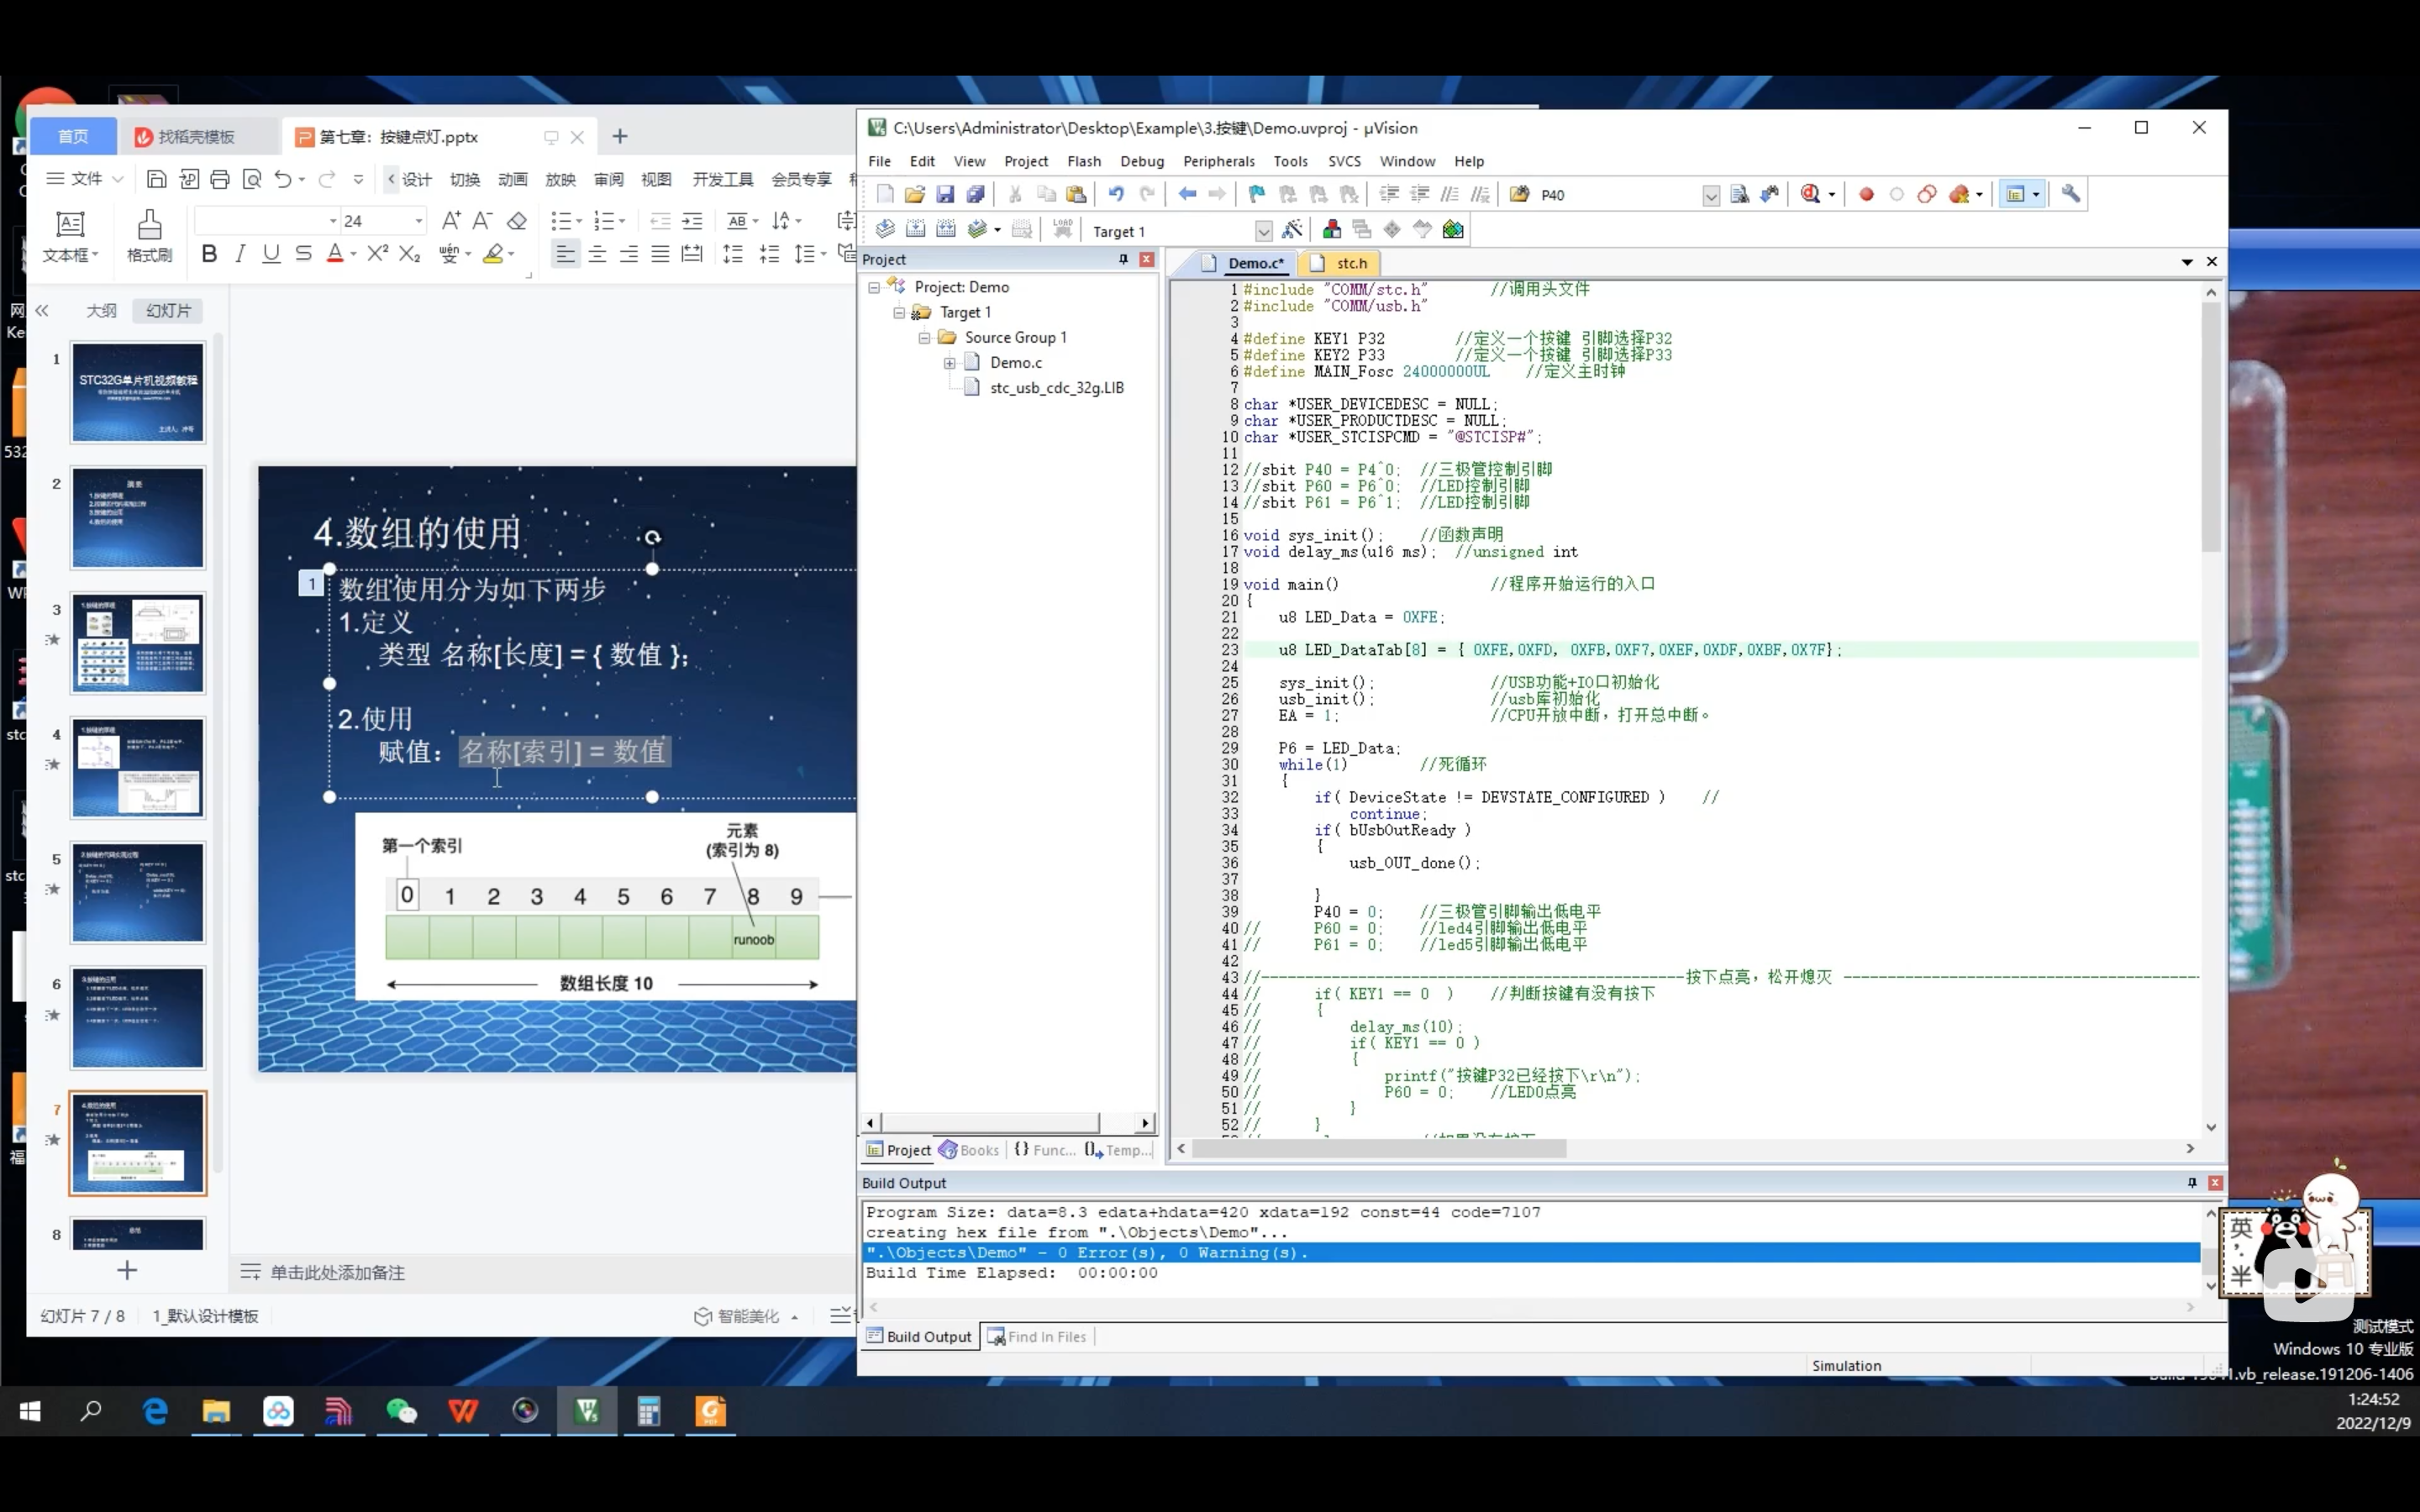Open the 动画 ribbon tab in WPS
The image size is (2420, 1512).
[x=513, y=179]
